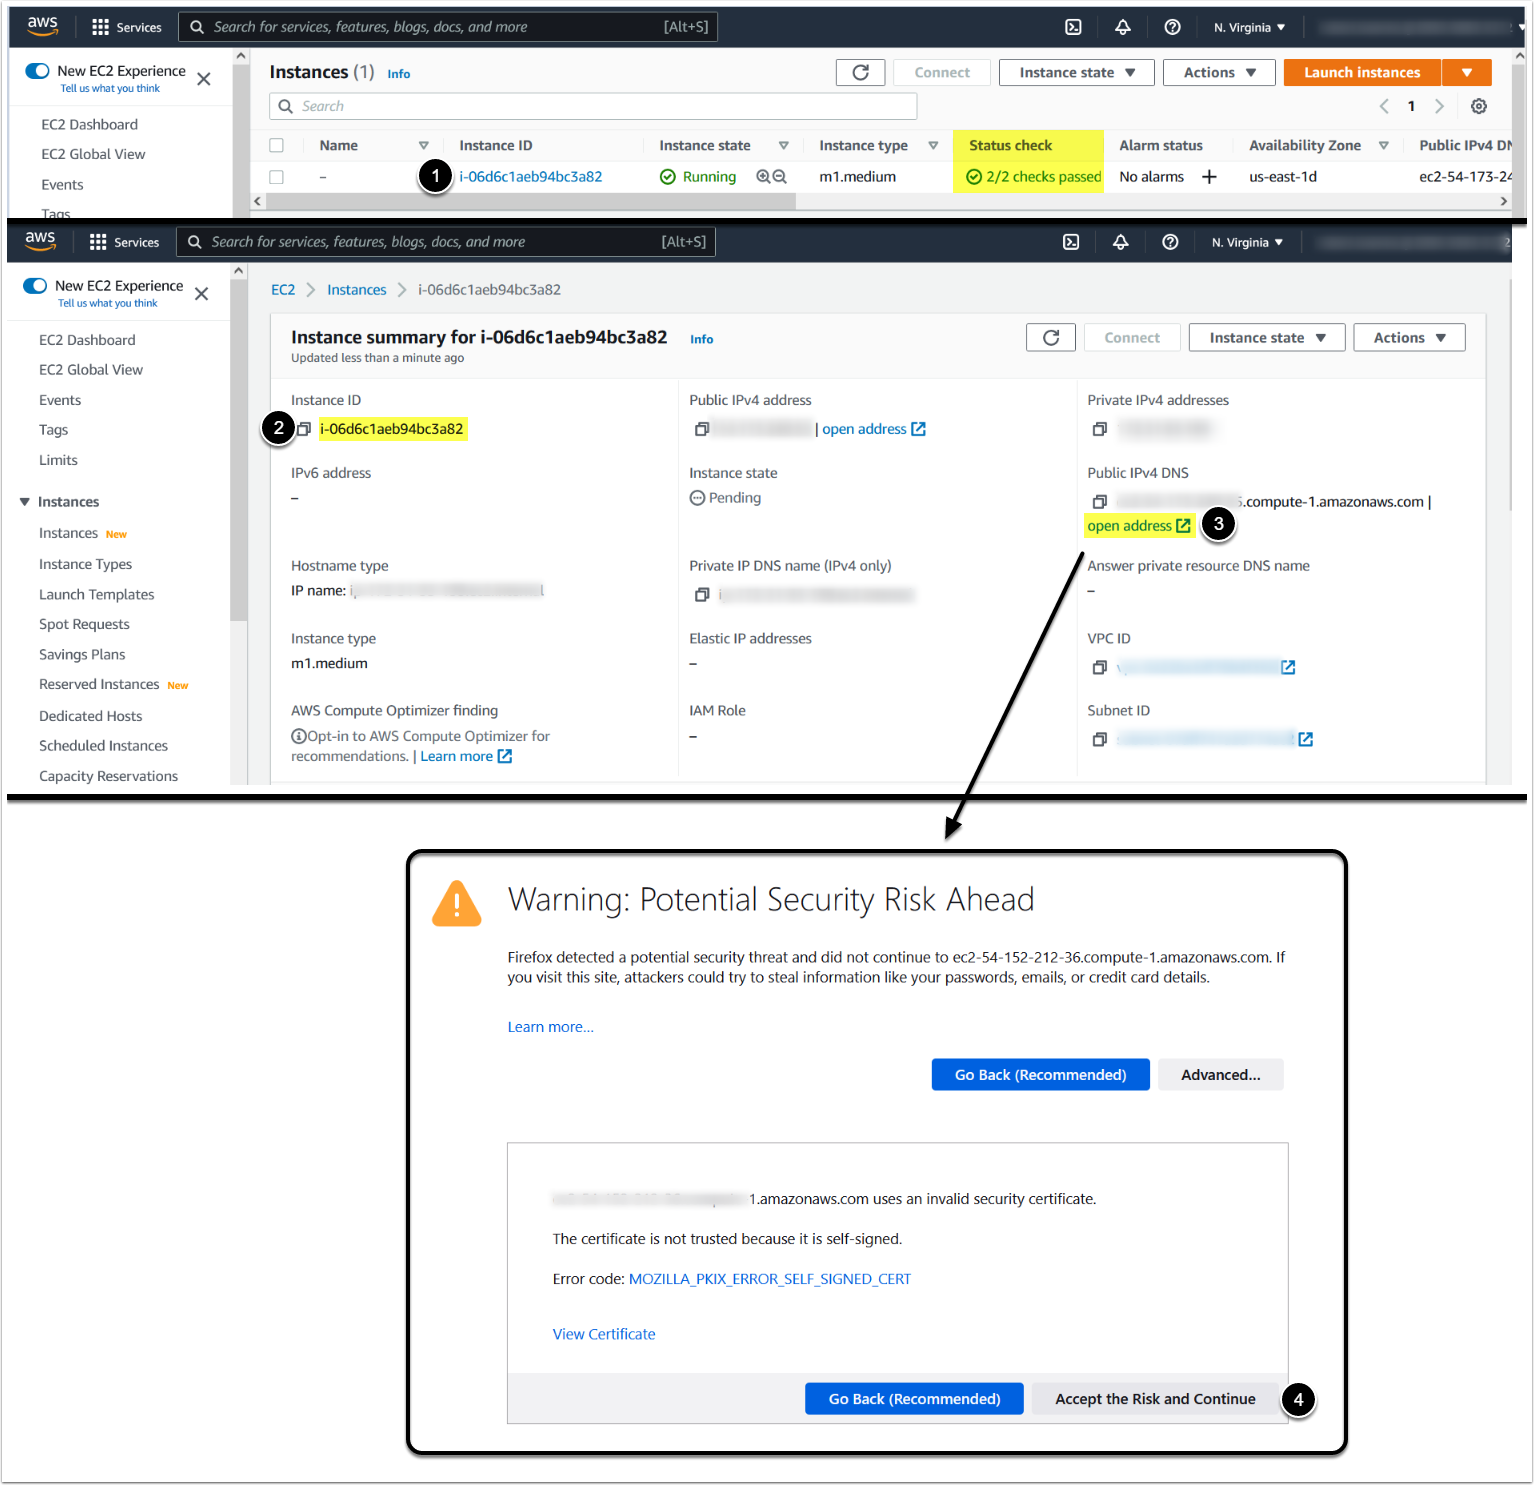Click open address link beside Public IPv4 address
The image size is (1534, 1485).
pos(874,429)
